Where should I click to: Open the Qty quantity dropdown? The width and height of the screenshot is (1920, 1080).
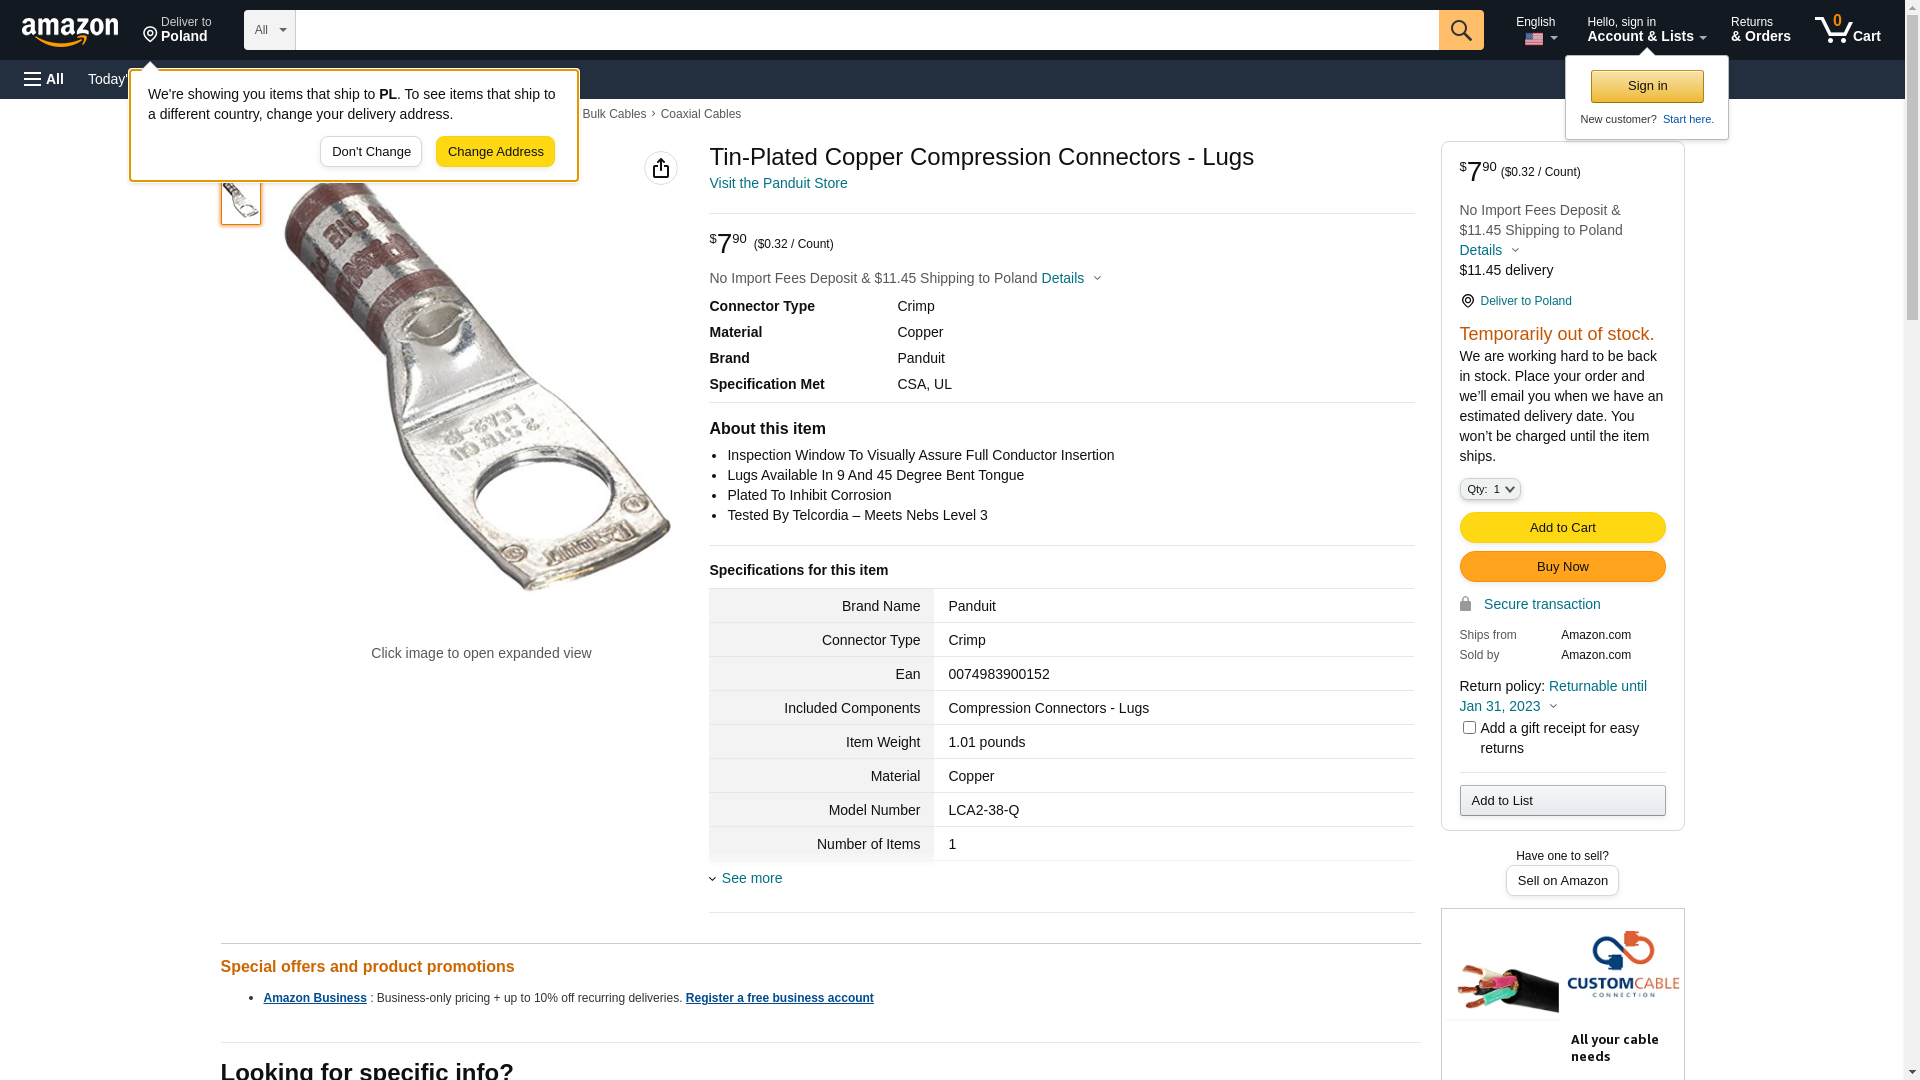tap(1490, 489)
